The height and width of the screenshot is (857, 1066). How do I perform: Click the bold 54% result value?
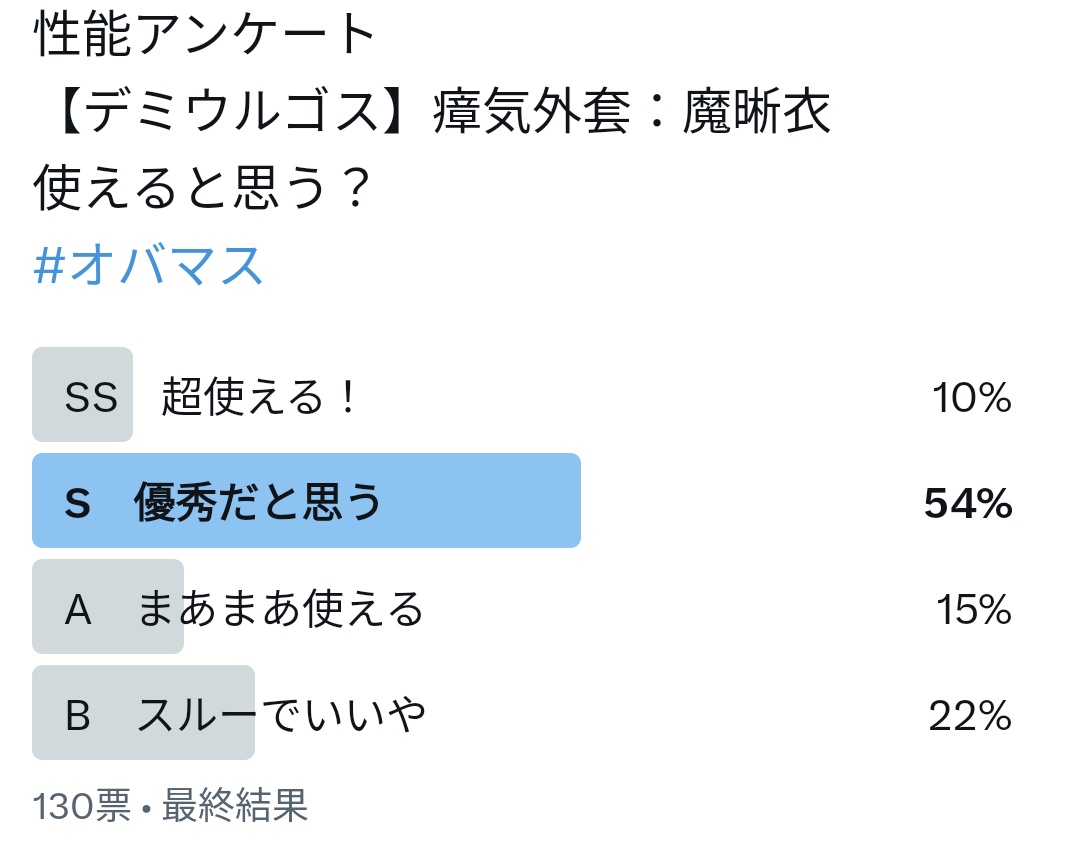coord(968,504)
